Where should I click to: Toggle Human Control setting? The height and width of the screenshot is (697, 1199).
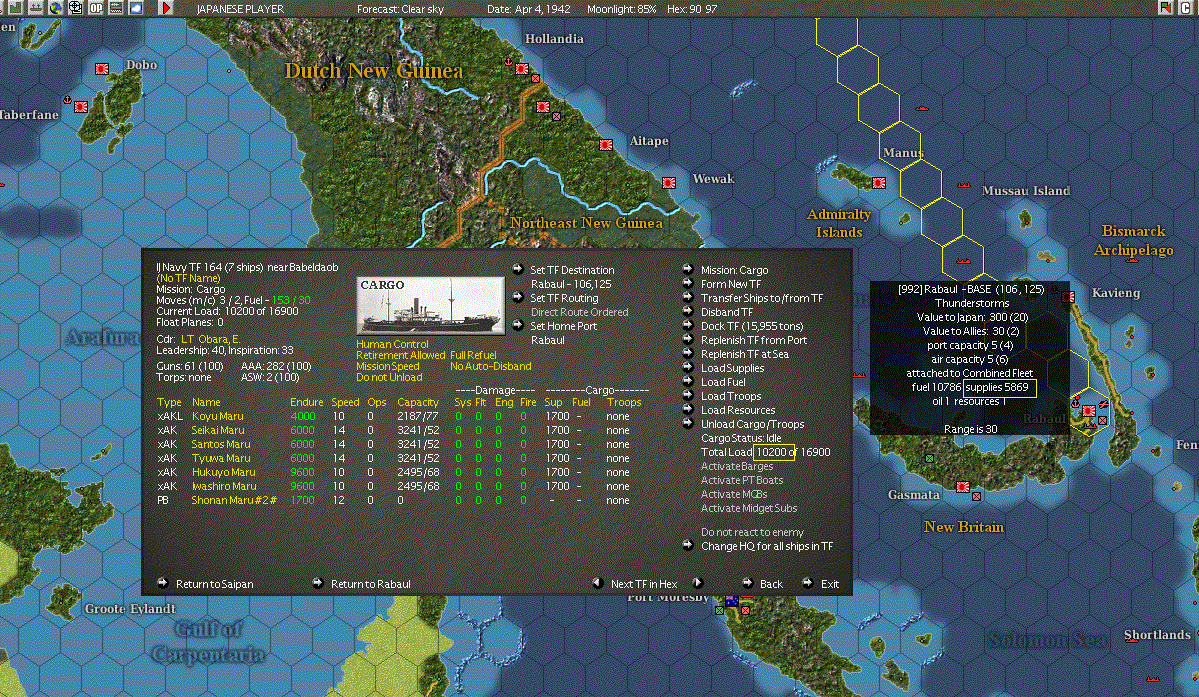[x=392, y=344]
